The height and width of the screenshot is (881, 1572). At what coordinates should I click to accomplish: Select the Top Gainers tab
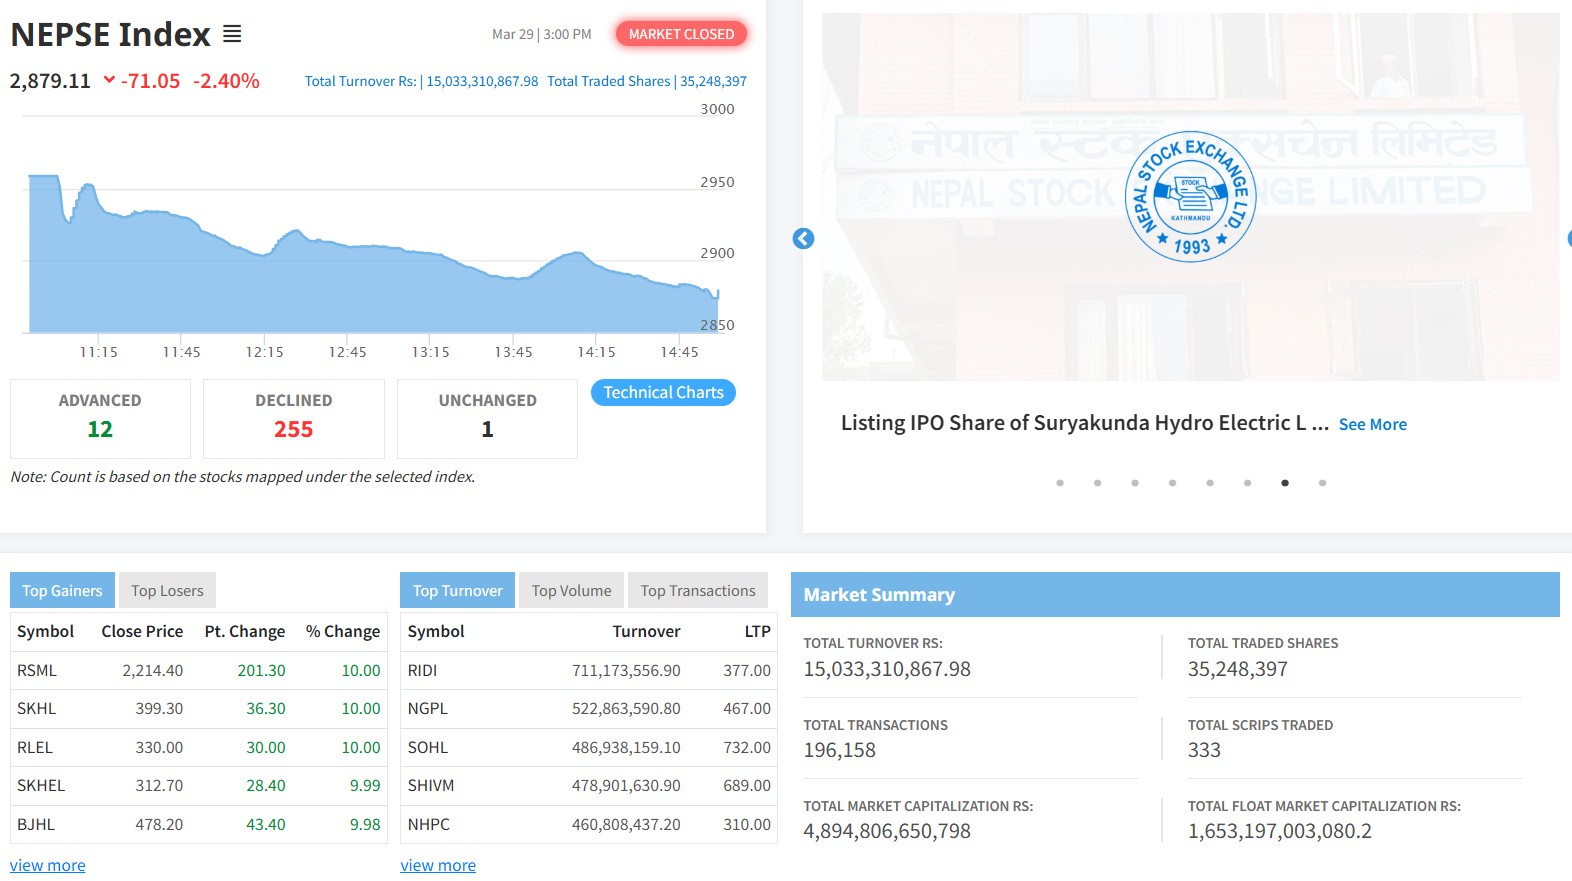point(62,591)
